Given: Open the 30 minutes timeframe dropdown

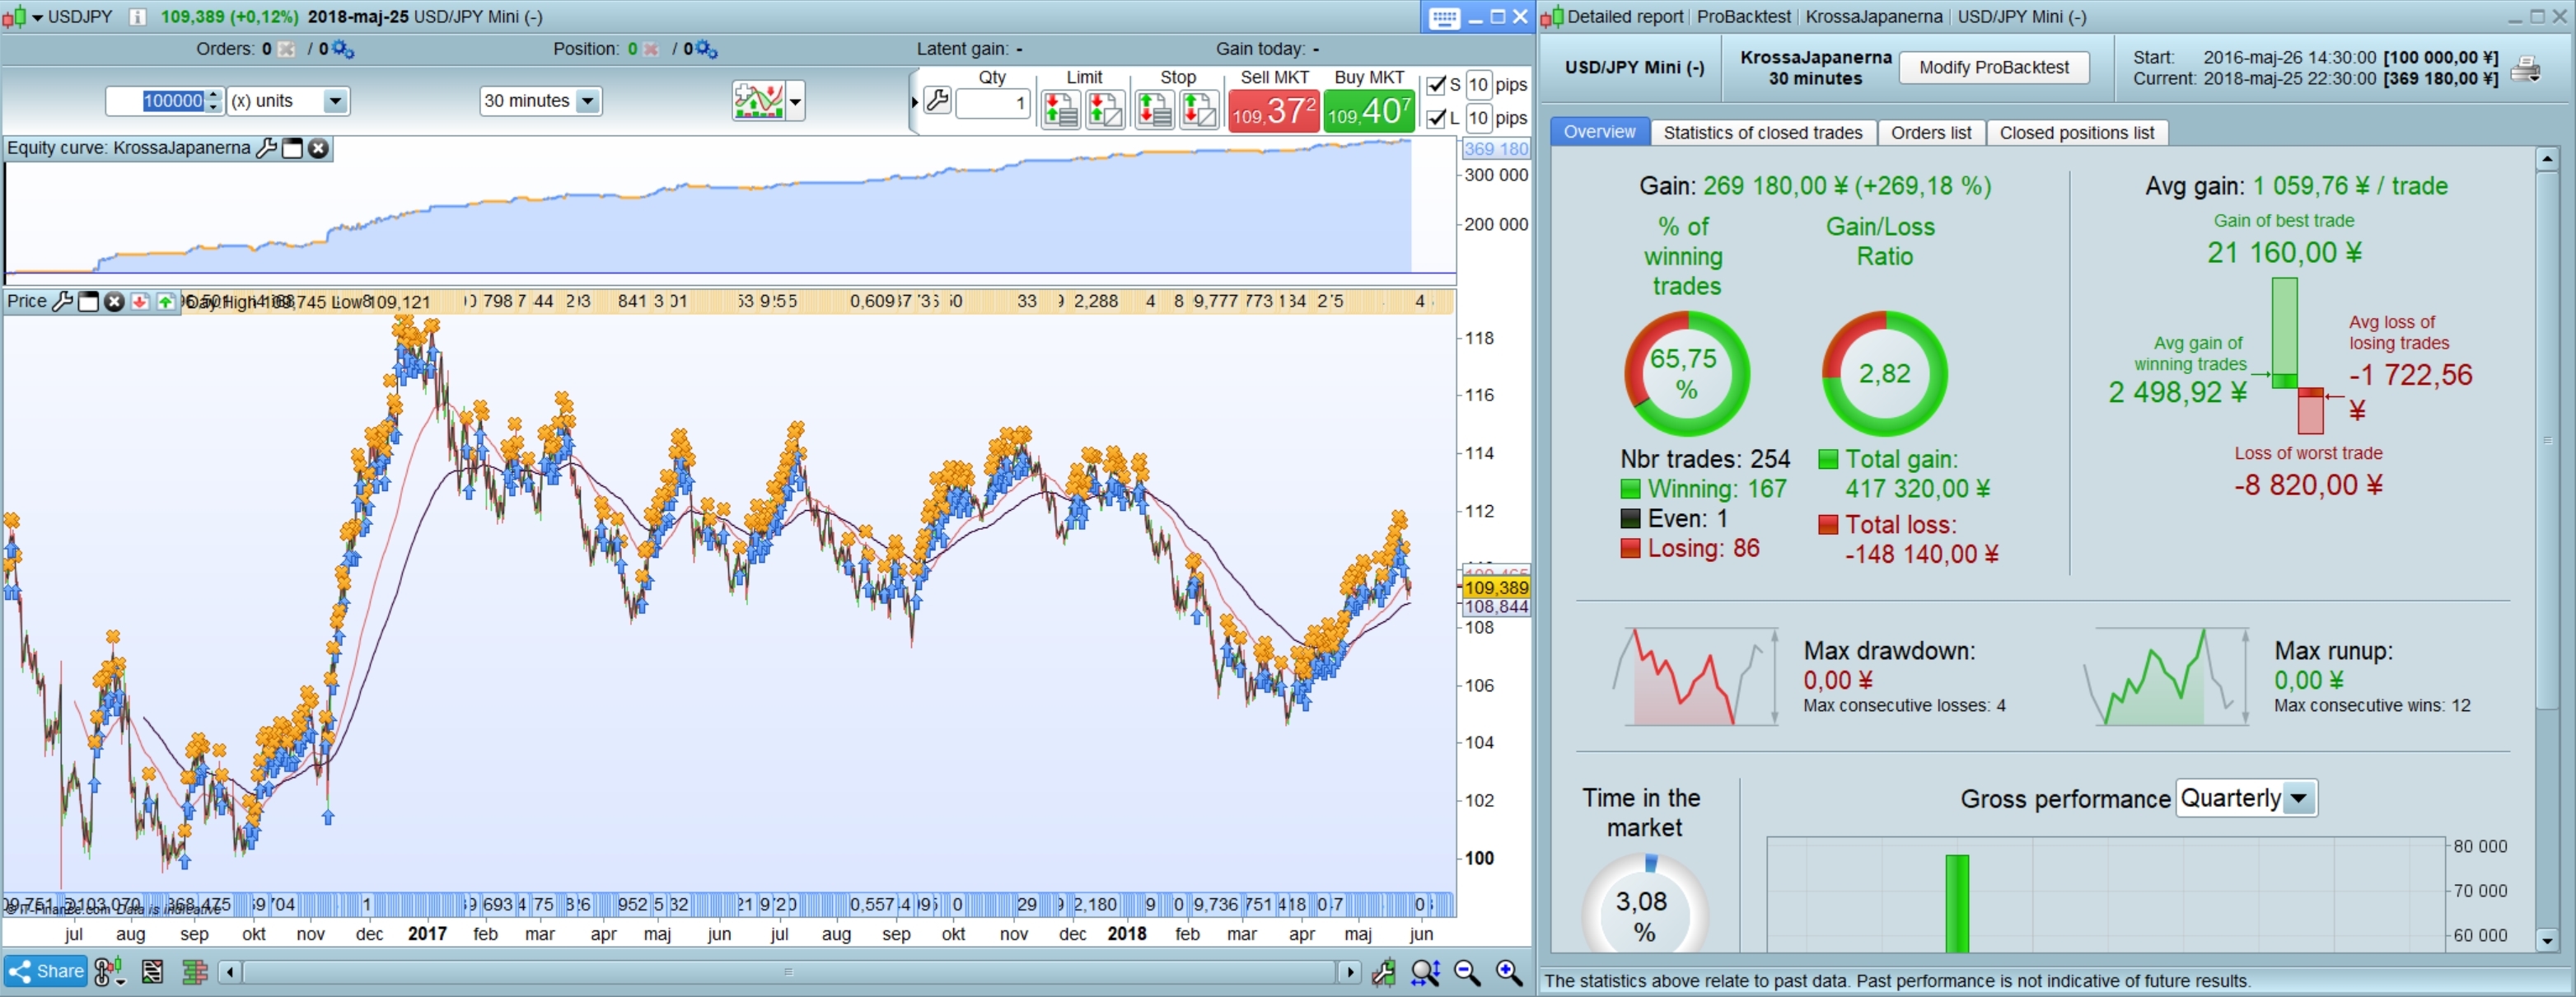Looking at the screenshot, I should 588,101.
